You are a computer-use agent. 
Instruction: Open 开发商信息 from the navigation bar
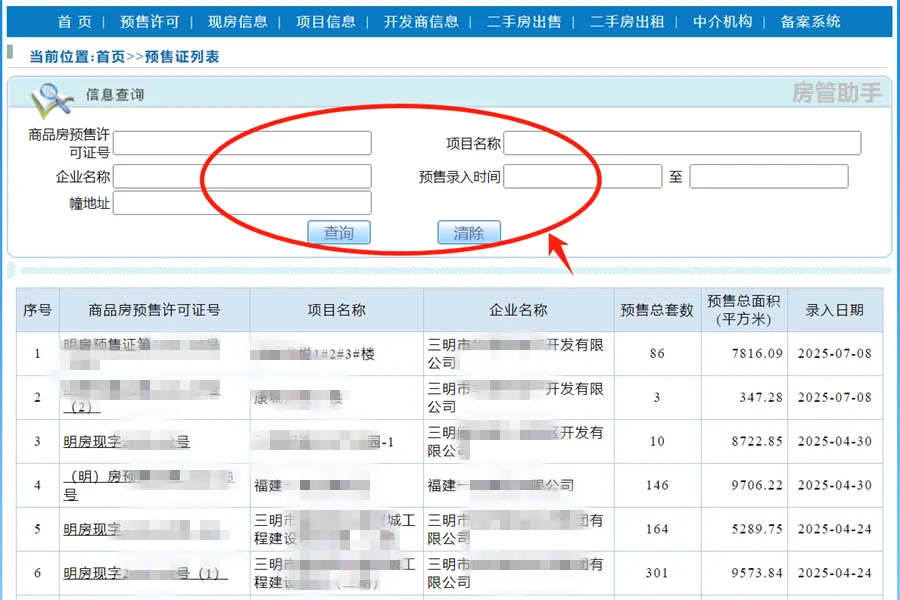pyautogui.click(x=421, y=22)
